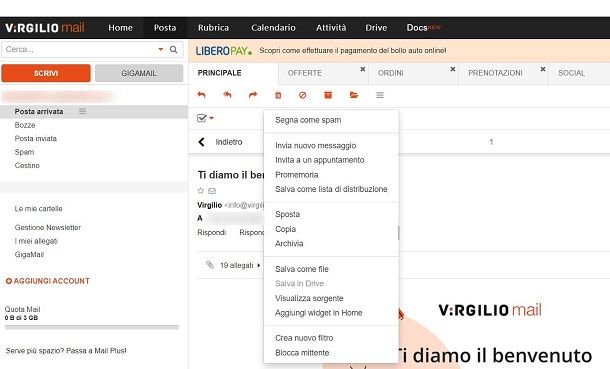The image size is (610, 369).
Task: Select Invita a un appuntamento
Action: pos(320,160)
